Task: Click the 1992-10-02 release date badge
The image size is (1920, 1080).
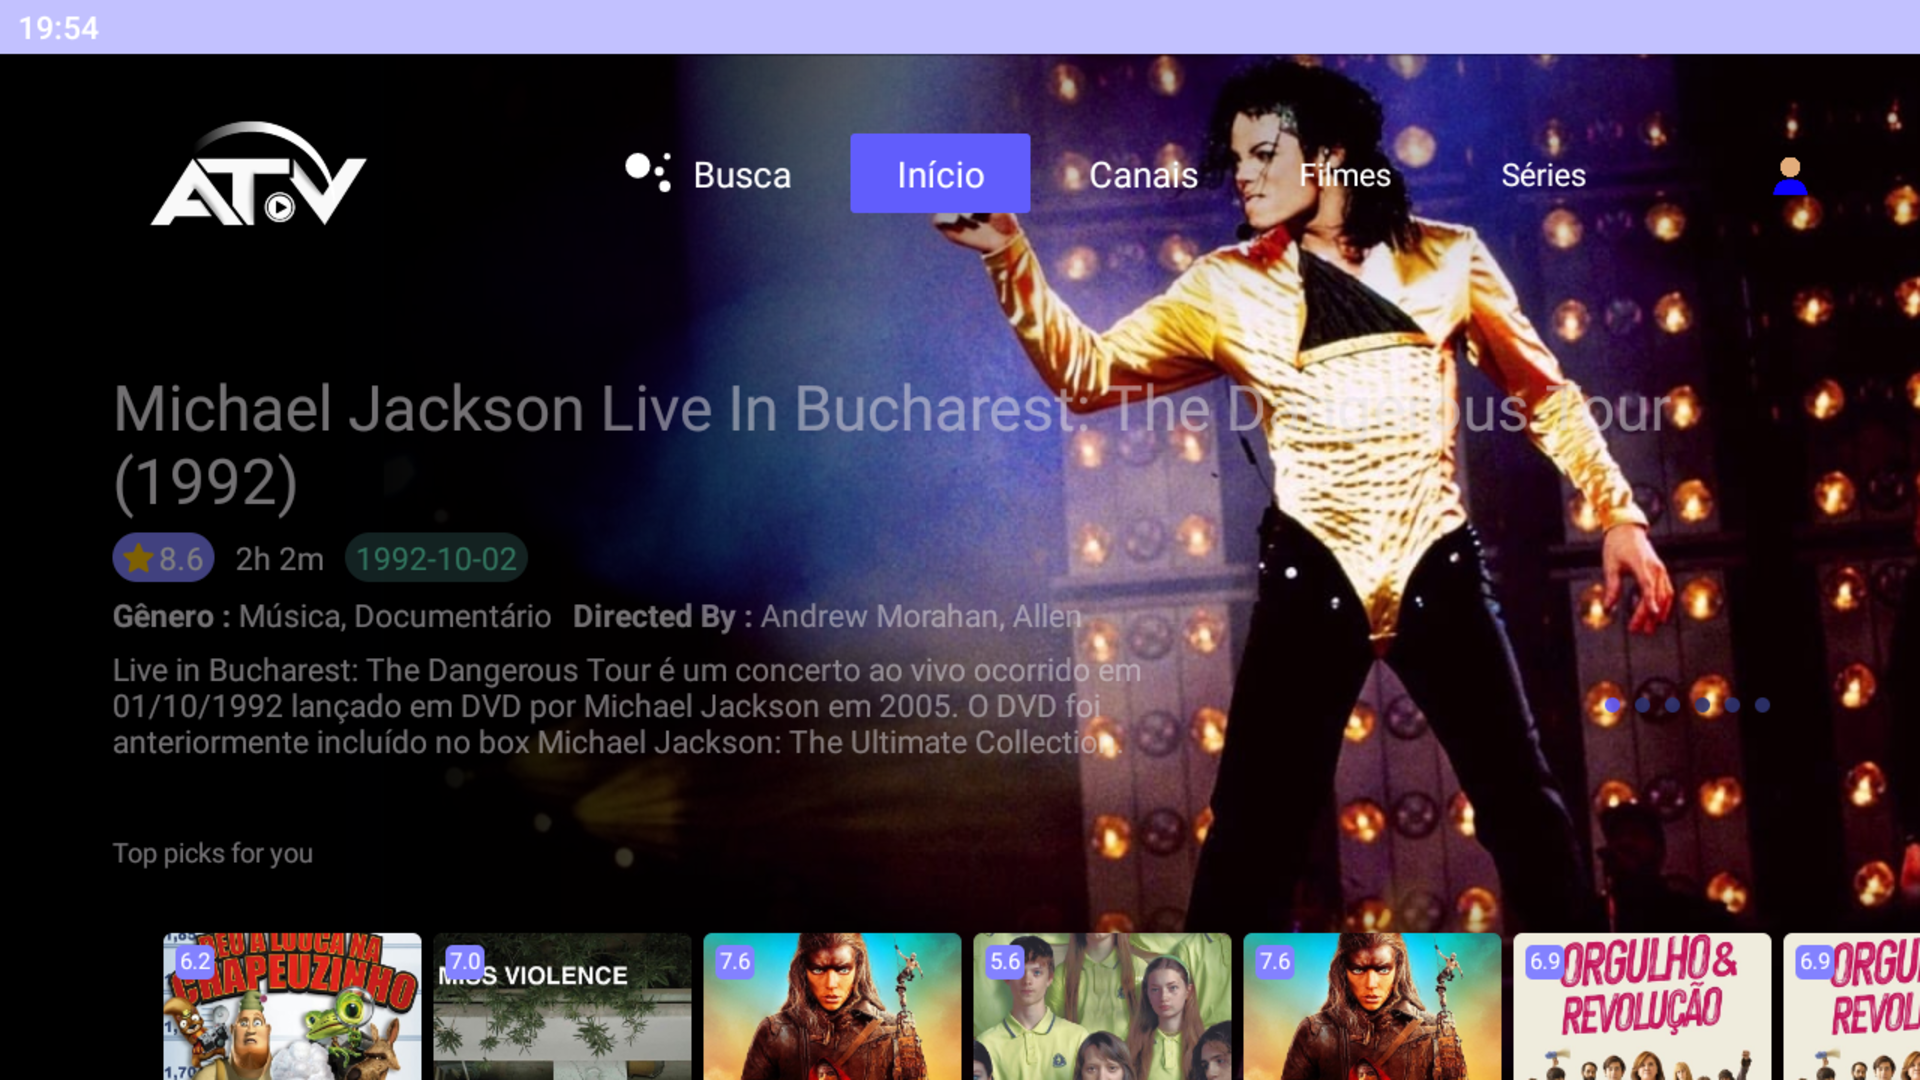Action: click(436, 558)
